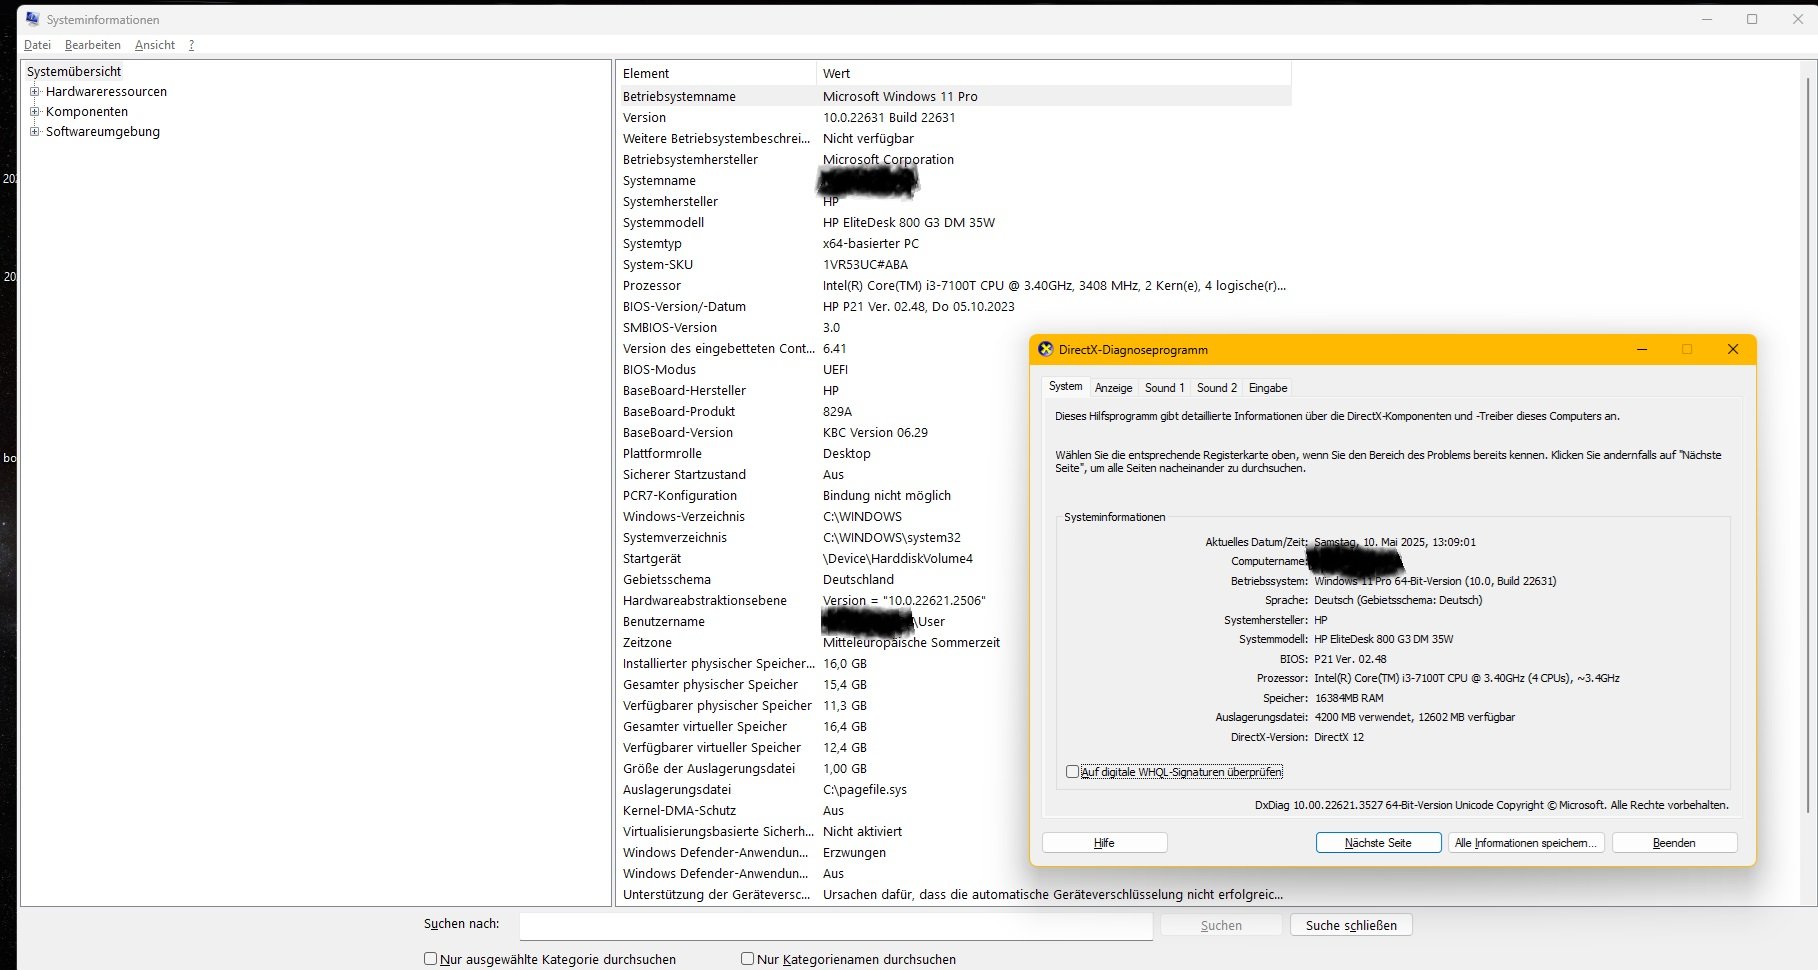Click the 'Sicherer Startzustand' row
Screen dimensions: 1818x970
point(823,474)
